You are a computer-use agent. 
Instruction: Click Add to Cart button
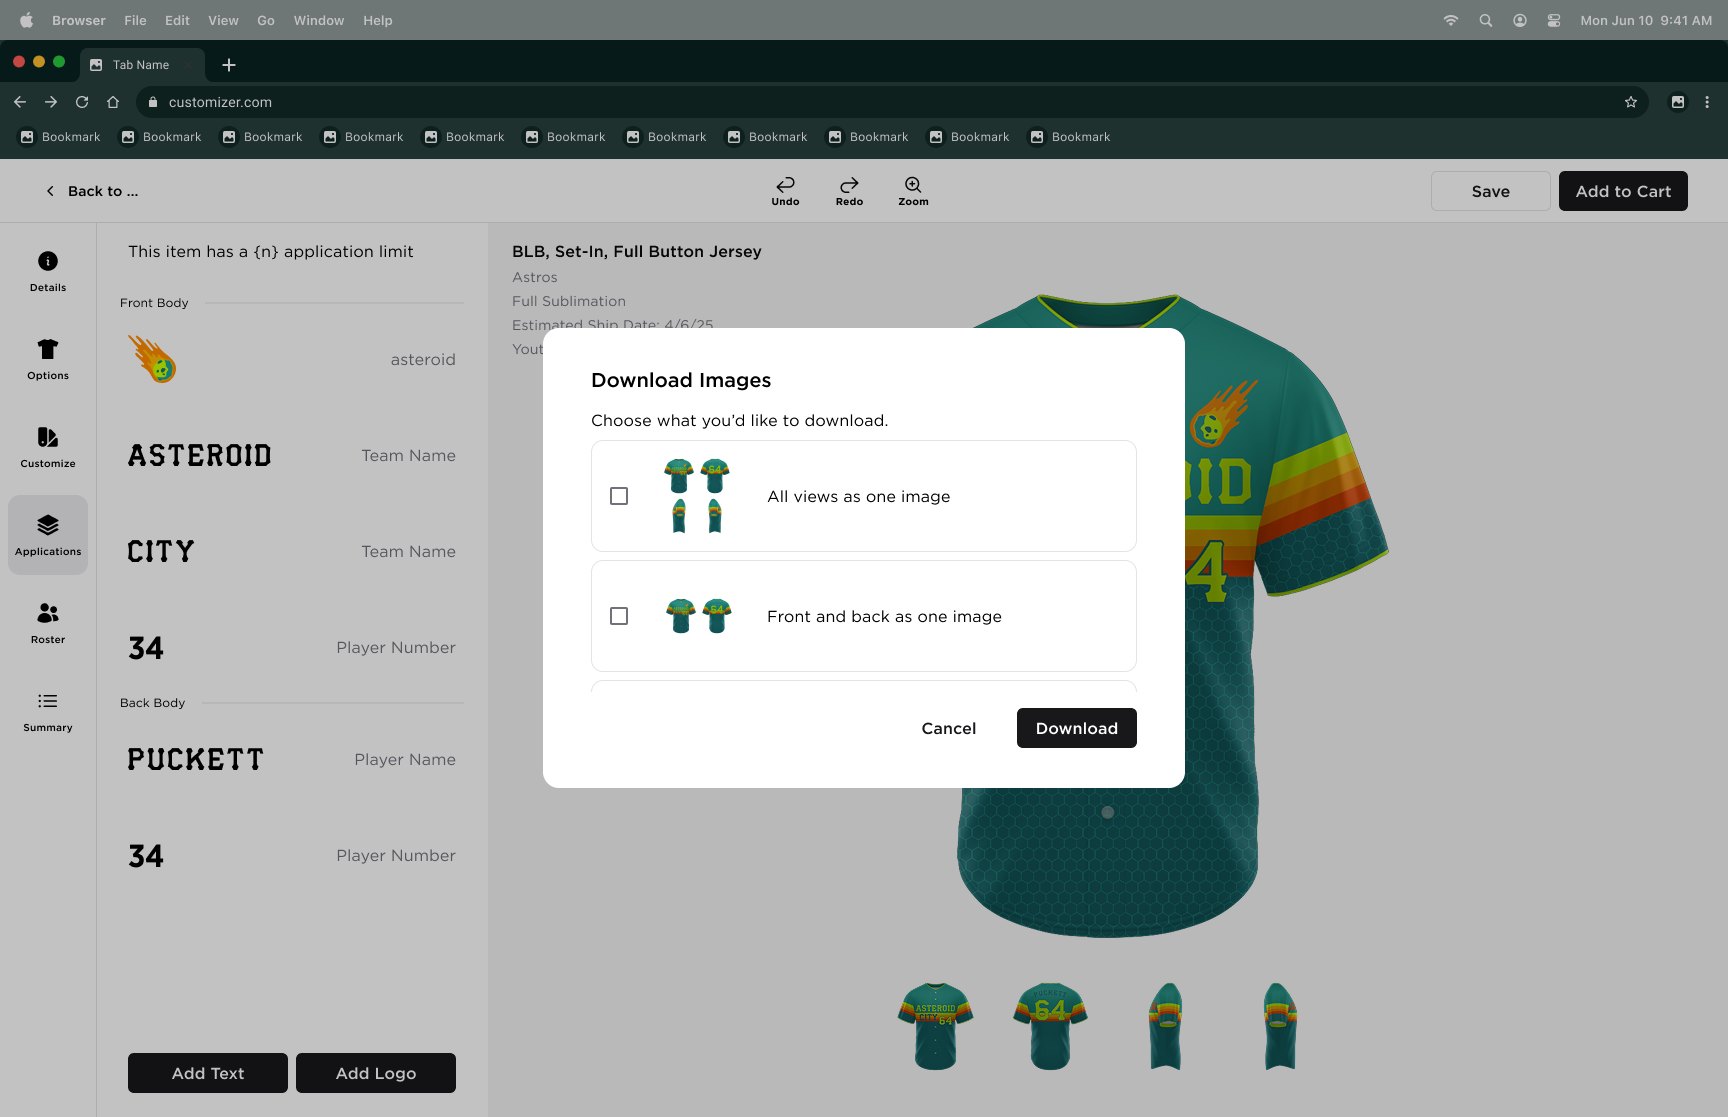1623,191
